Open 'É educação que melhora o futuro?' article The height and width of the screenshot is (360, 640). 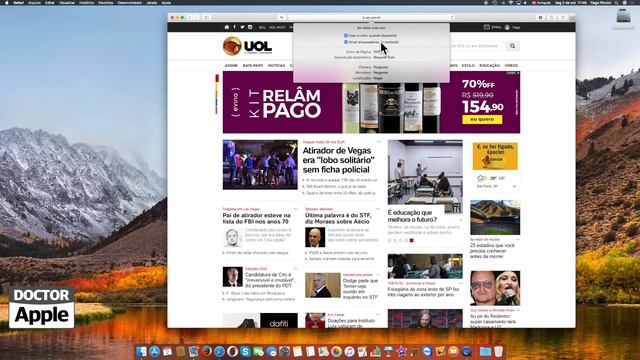point(412,216)
